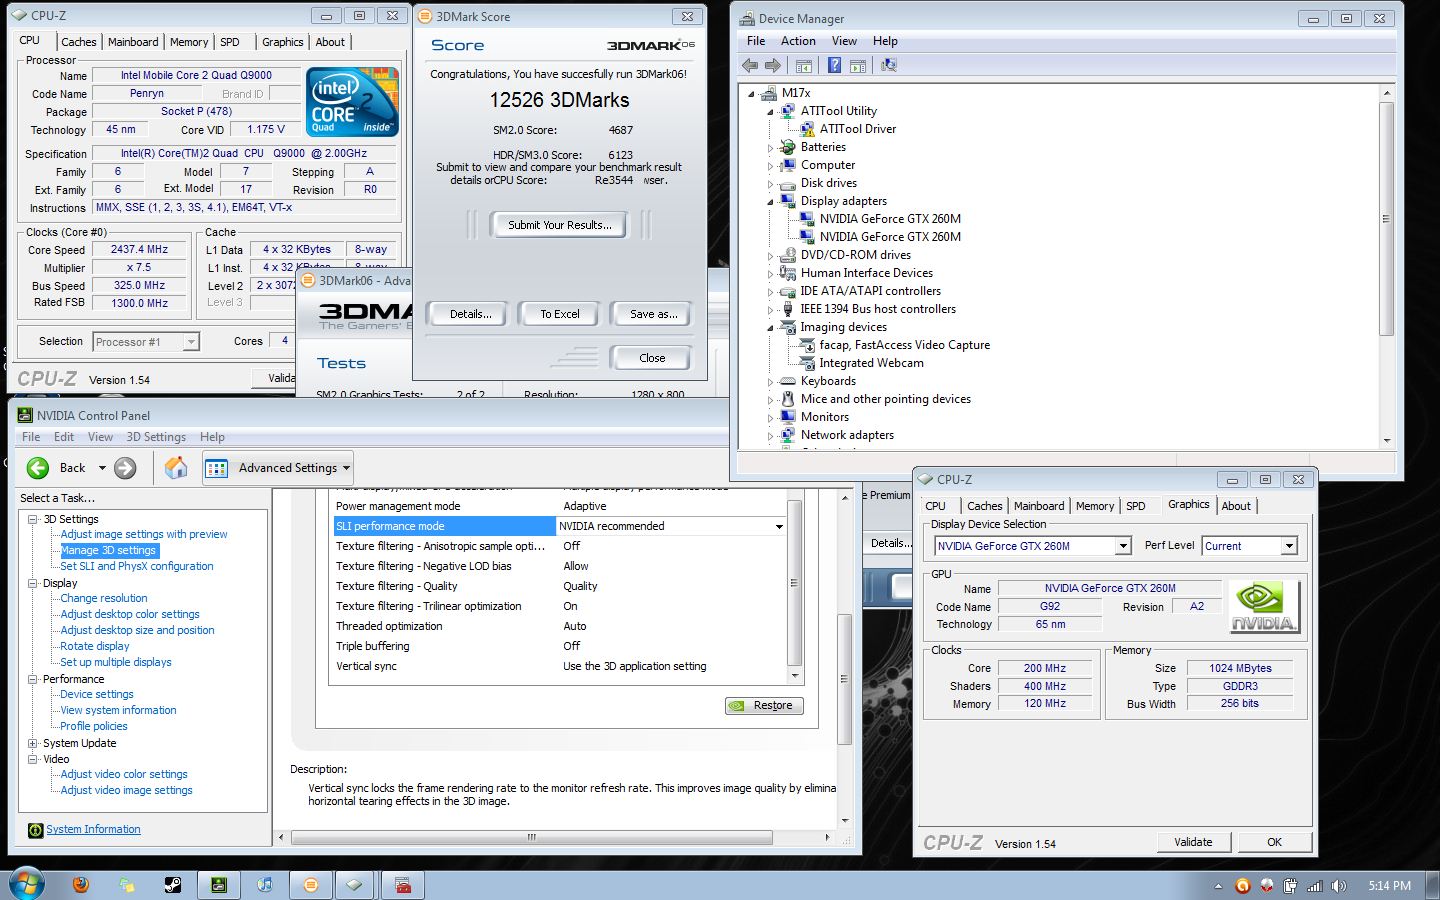This screenshot has height=900, width=1440.
Task: Open the volume icon in system tray
Action: (x=1339, y=886)
